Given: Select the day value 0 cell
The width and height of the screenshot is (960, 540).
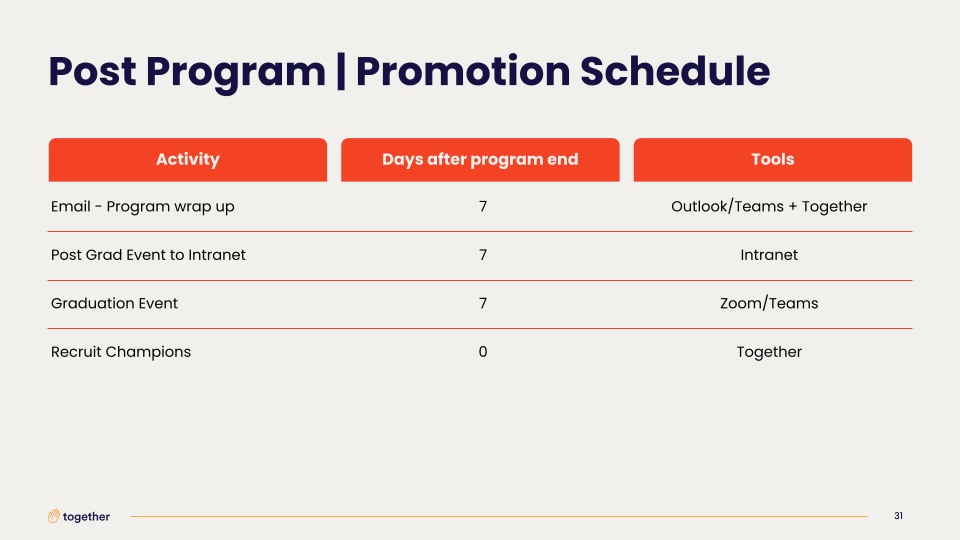Looking at the screenshot, I should coord(483,351).
